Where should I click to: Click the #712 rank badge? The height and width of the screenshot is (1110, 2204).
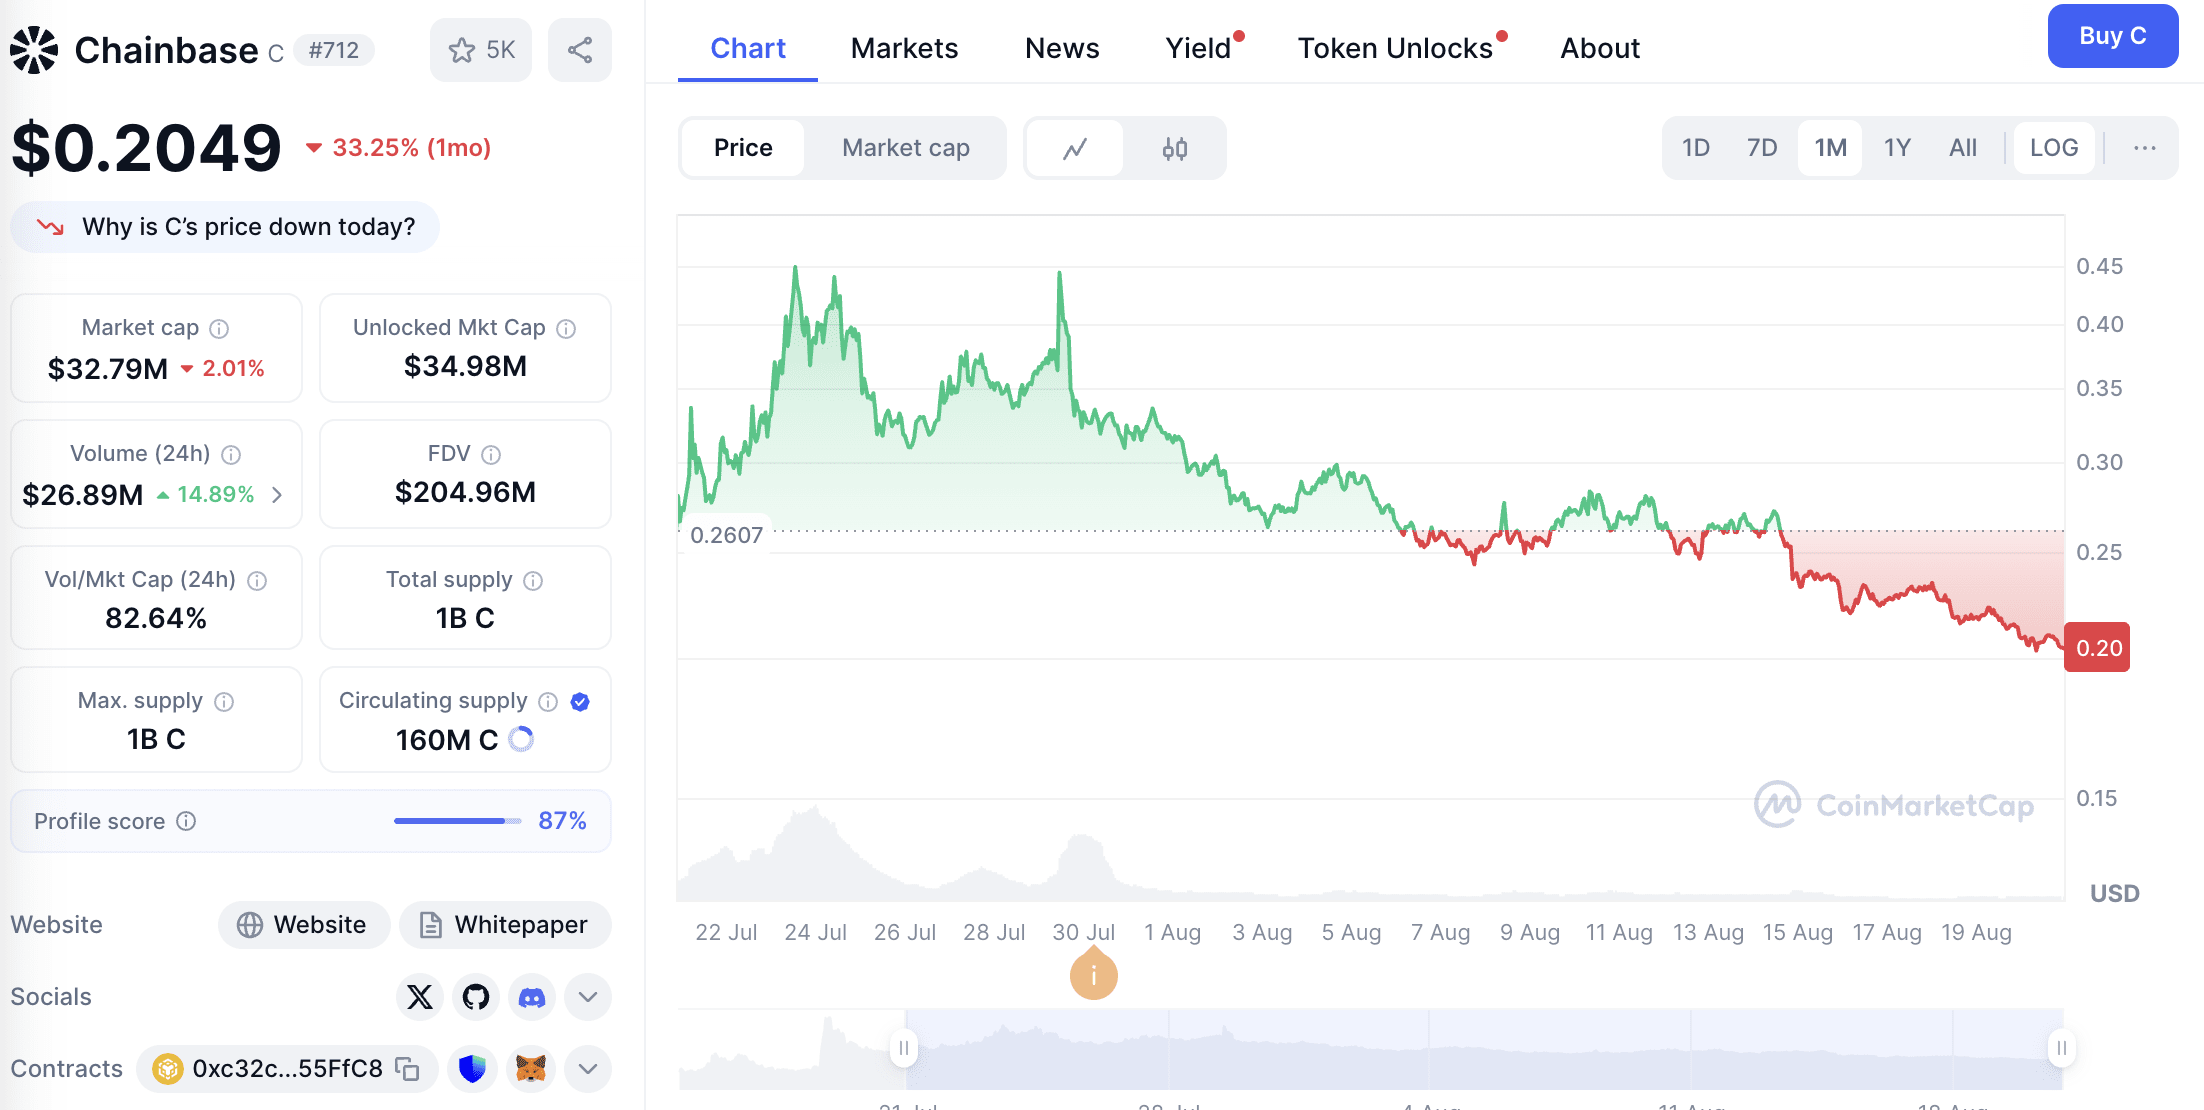pyautogui.click(x=333, y=50)
